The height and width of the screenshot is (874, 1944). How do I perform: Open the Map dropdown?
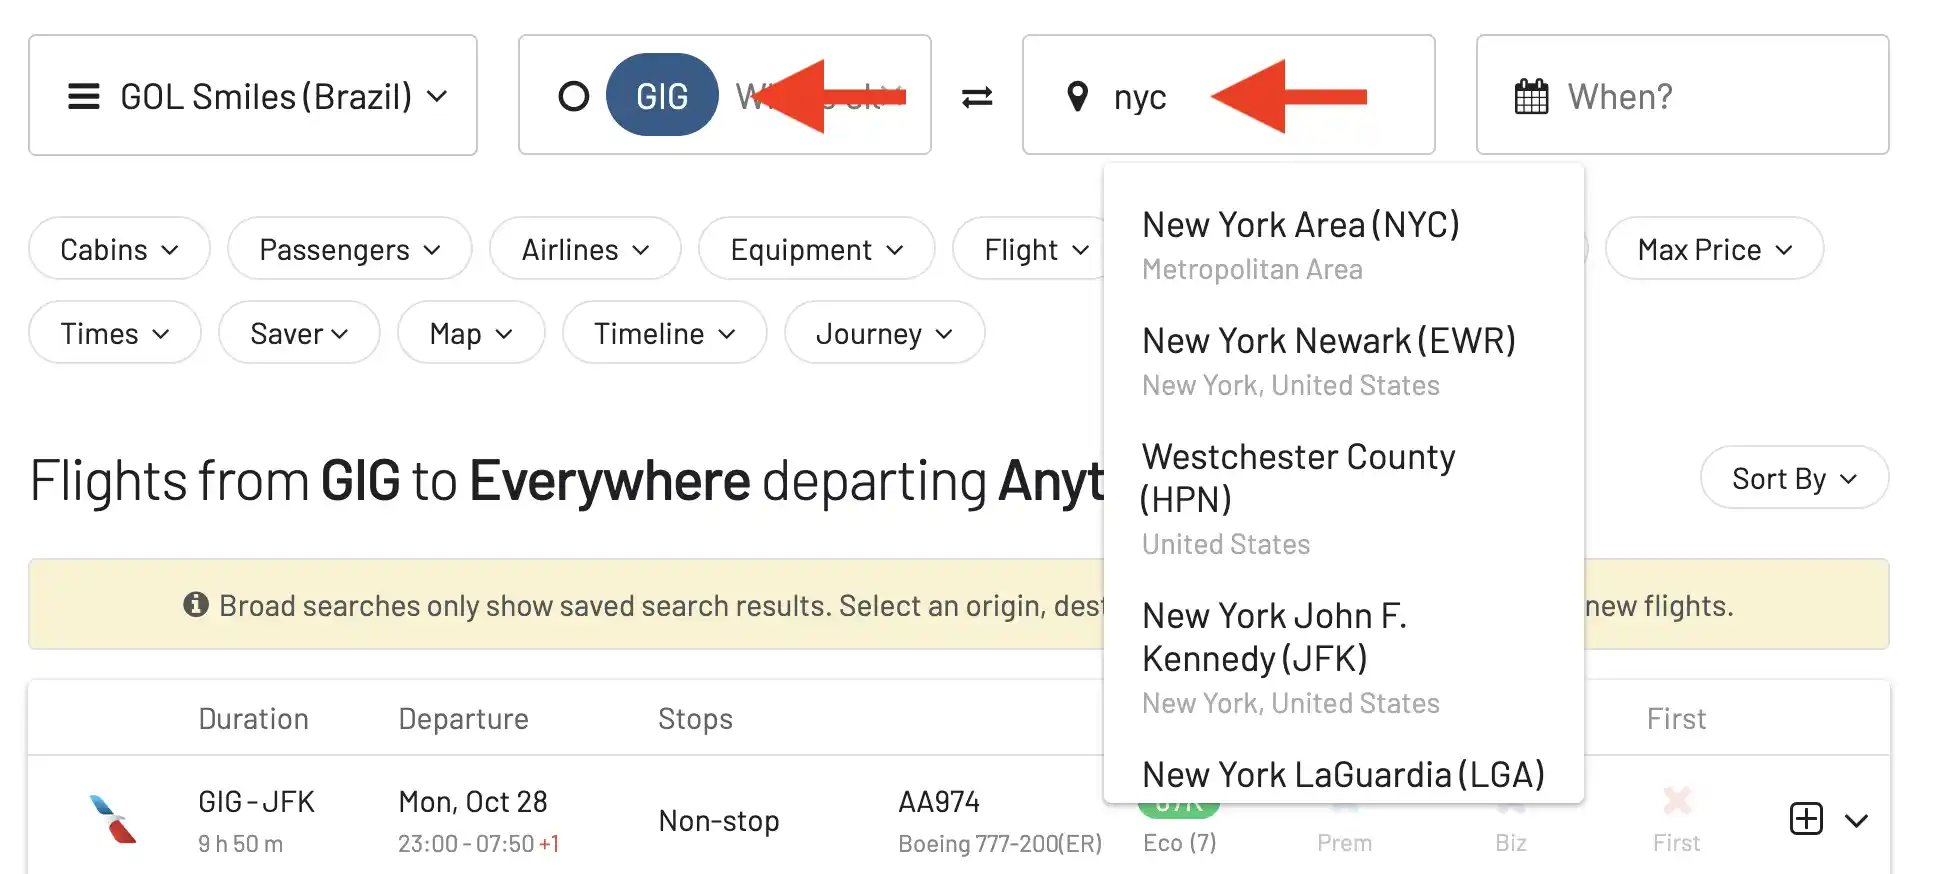click(x=471, y=333)
